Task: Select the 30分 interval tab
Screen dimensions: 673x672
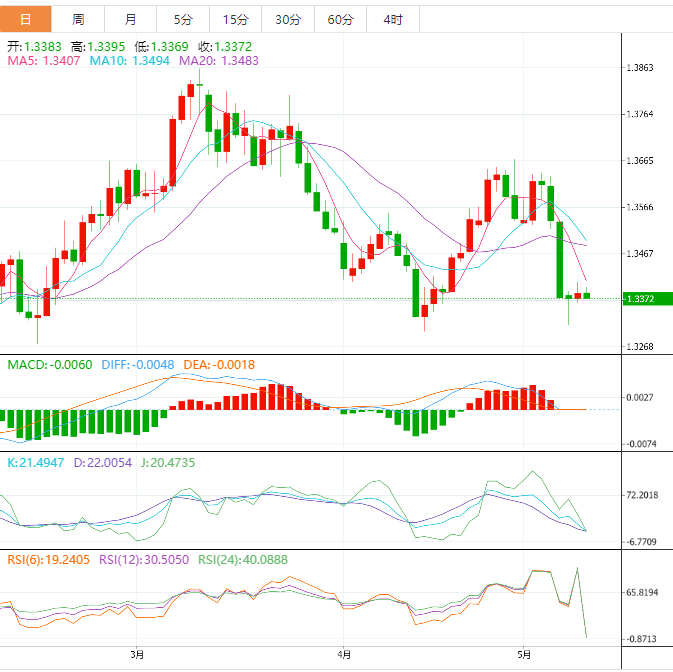Action: pos(287,19)
